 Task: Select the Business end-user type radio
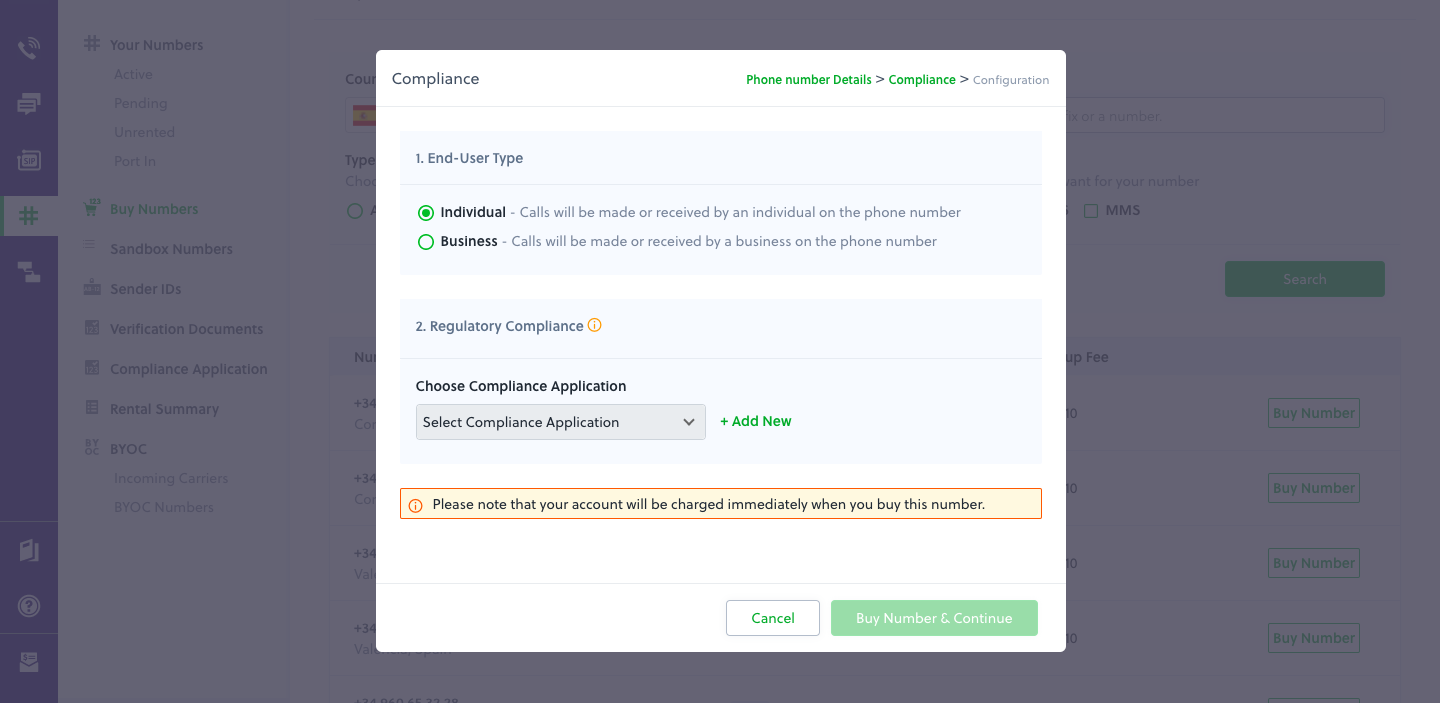[x=426, y=242]
